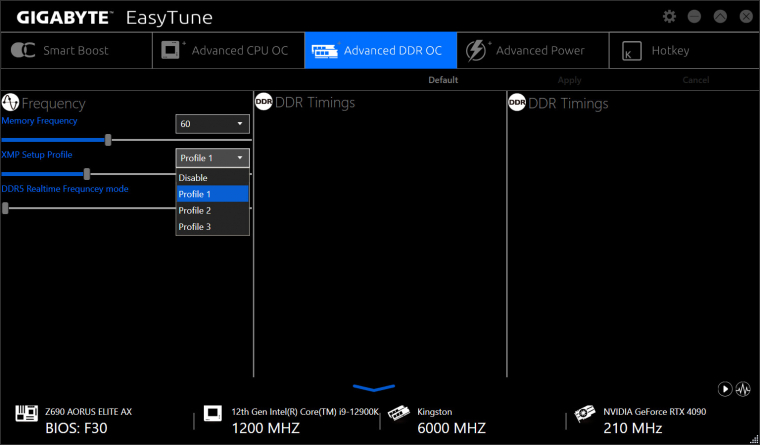The image size is (760, 445).
Task: Click the lightning bolt icon on Advanced Power
Action: 477,50
